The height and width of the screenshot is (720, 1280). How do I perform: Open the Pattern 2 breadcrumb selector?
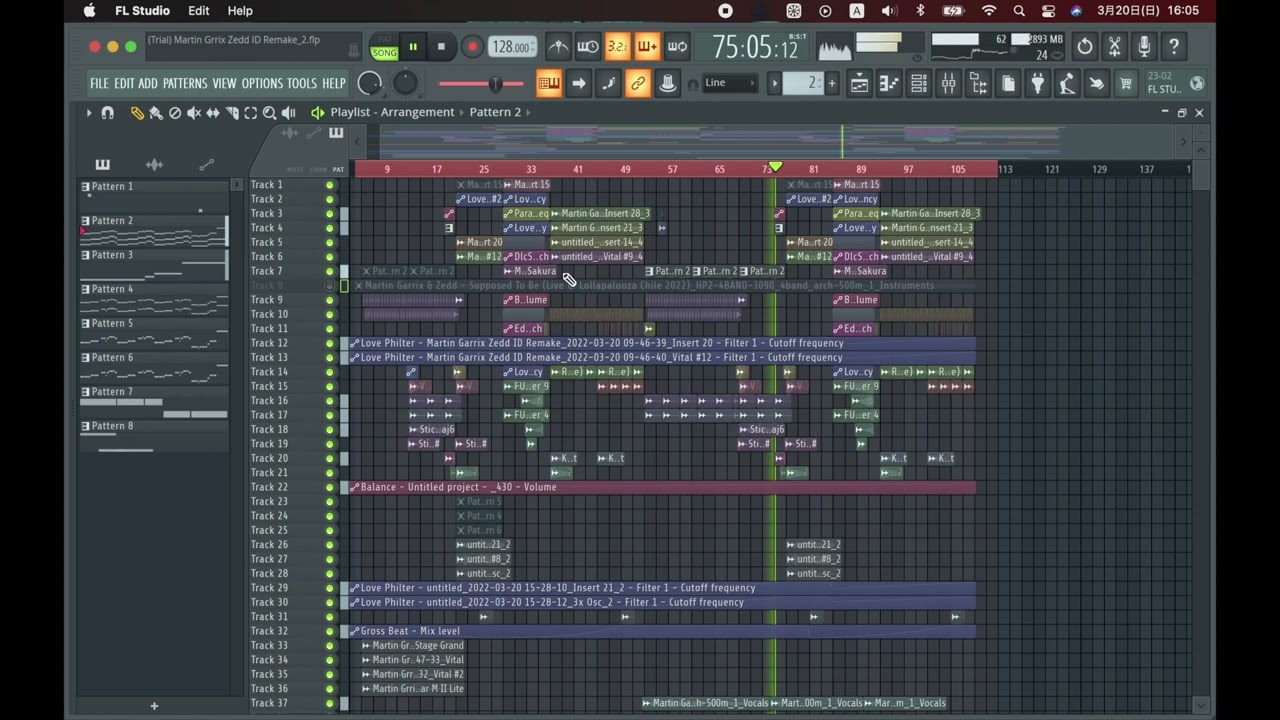tap(495, 112)
